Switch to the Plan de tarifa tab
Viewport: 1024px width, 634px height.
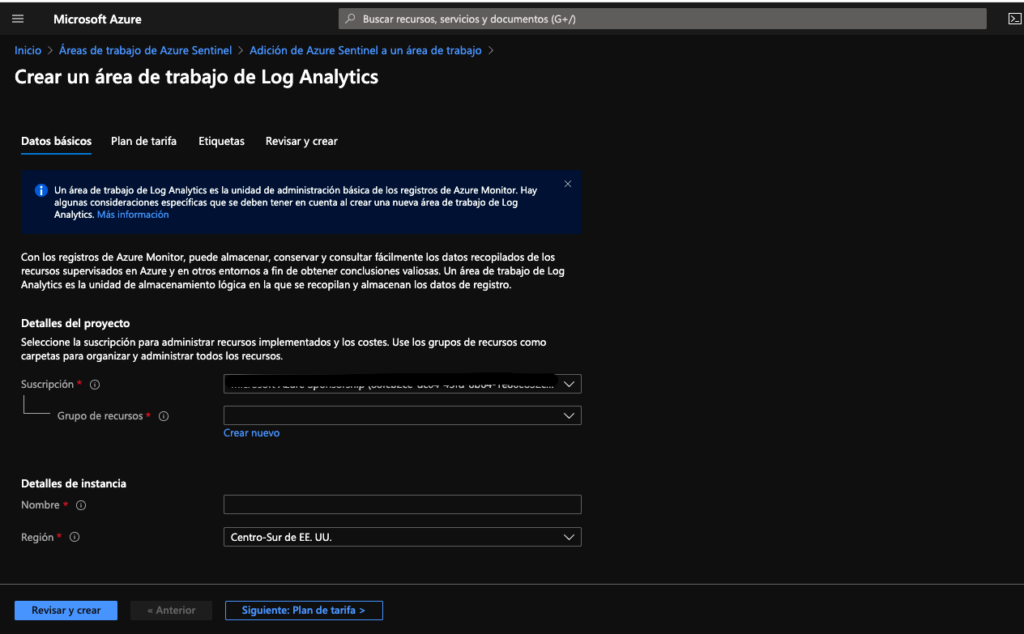click(x=144, y=141)
